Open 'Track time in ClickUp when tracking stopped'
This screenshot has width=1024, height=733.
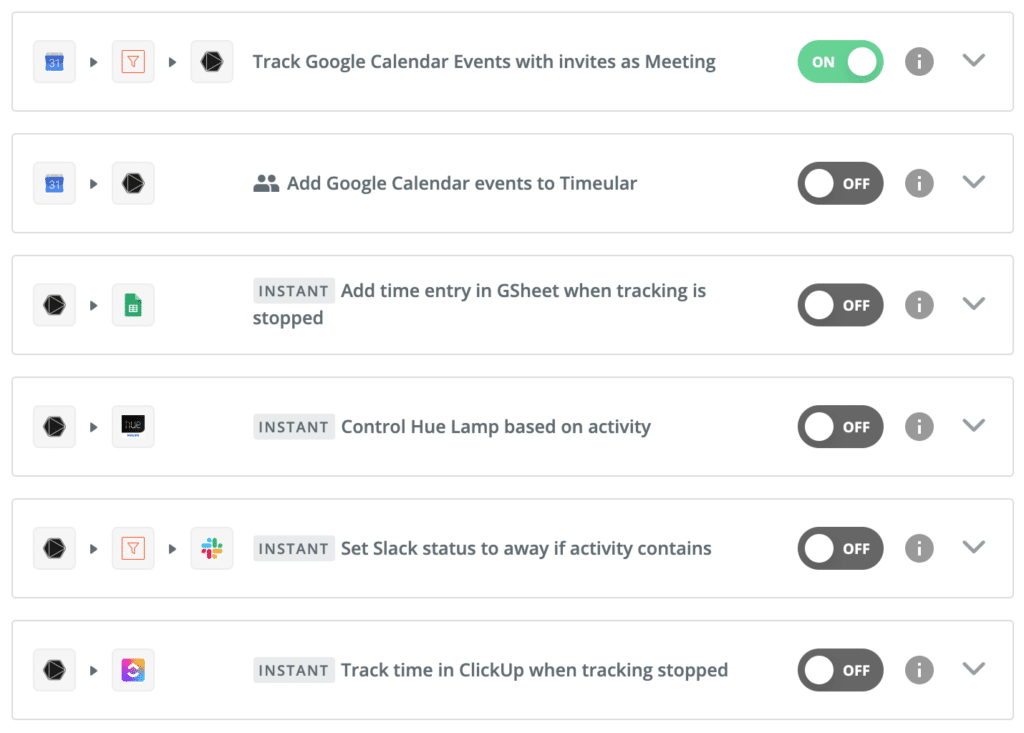click(534, 670)
